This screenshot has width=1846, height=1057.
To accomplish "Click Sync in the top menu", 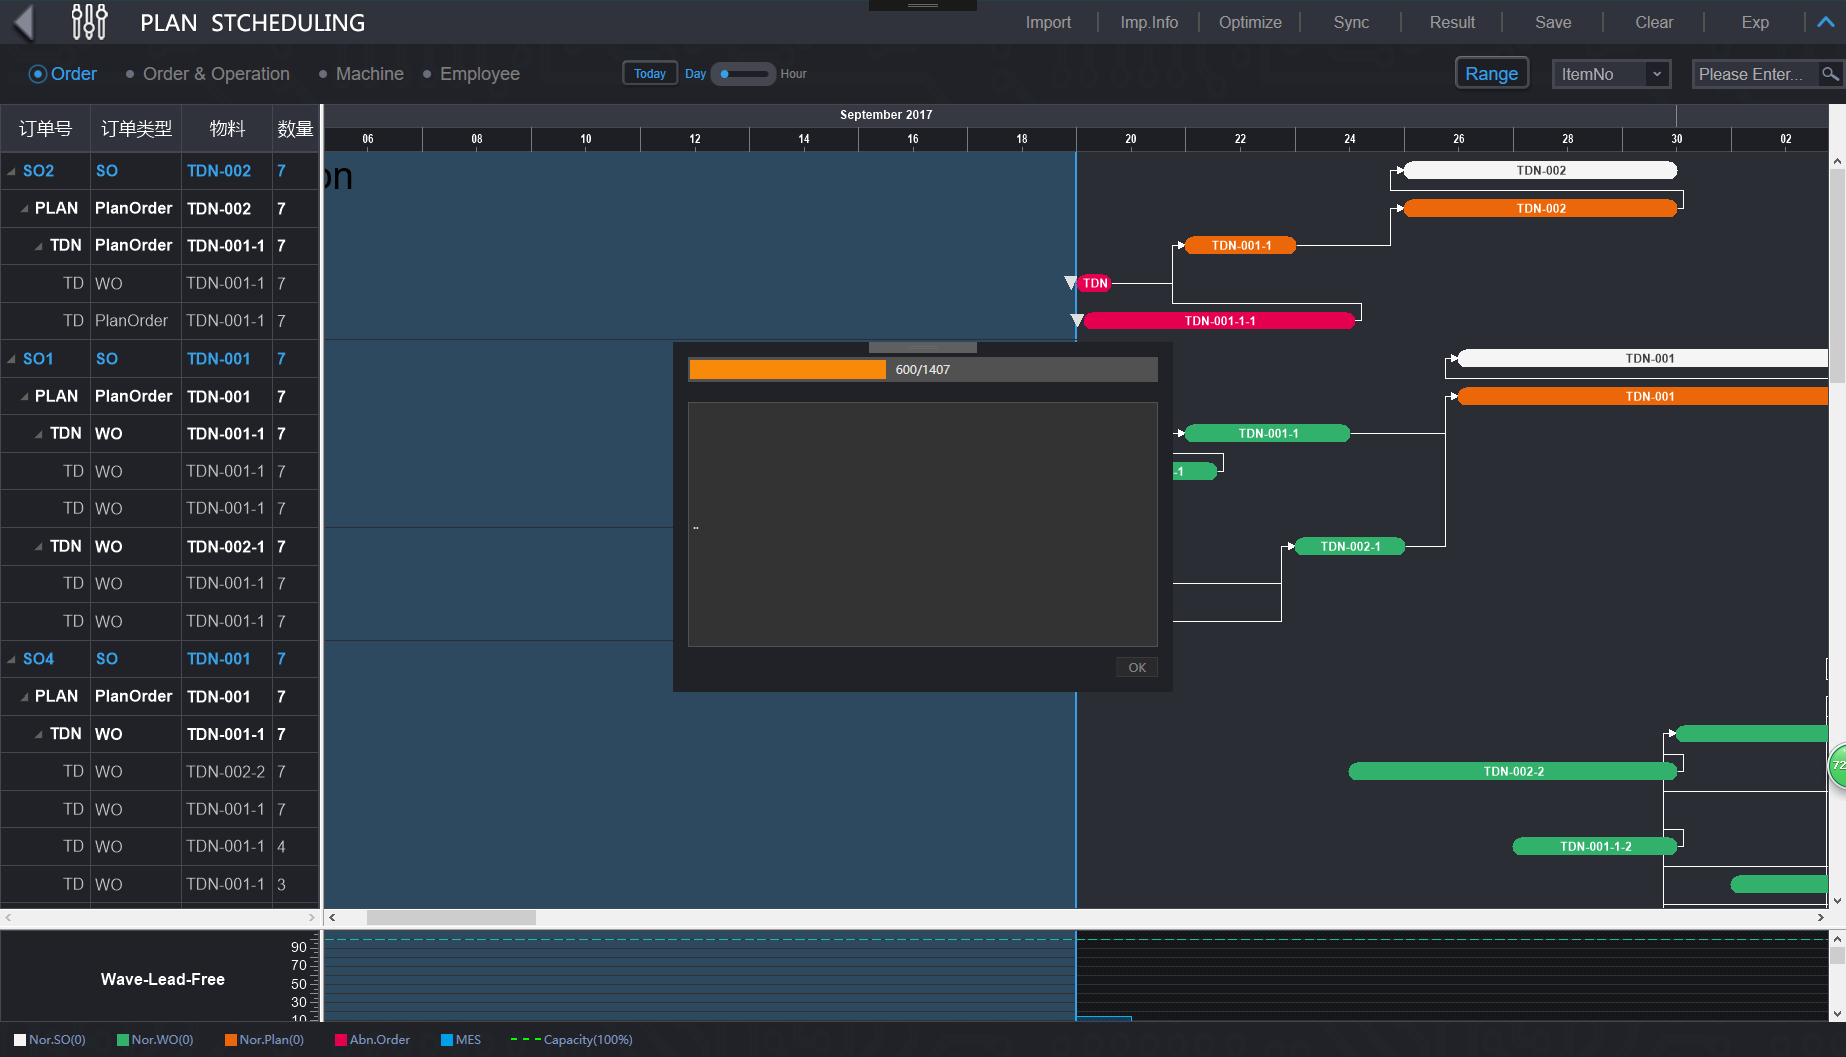I will tap(1351, 22).
